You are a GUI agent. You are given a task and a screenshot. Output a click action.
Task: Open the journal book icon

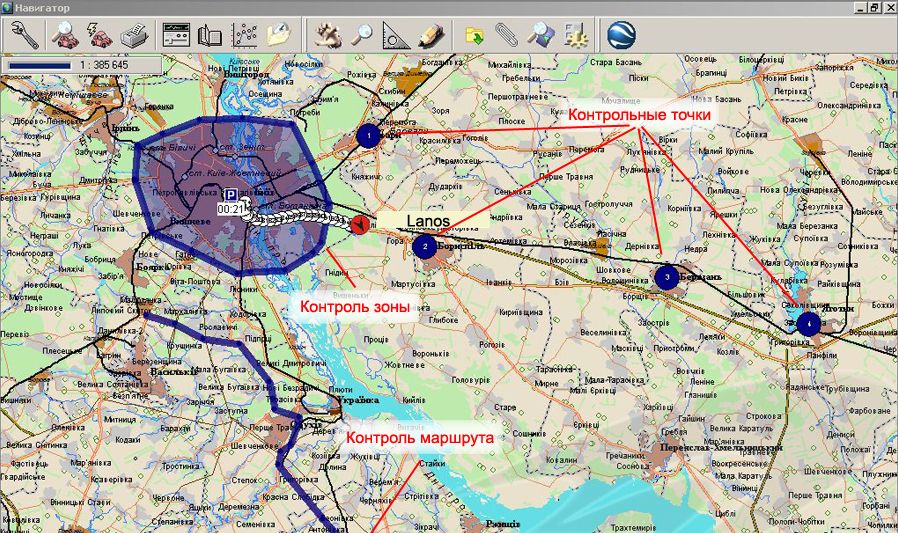209,36
